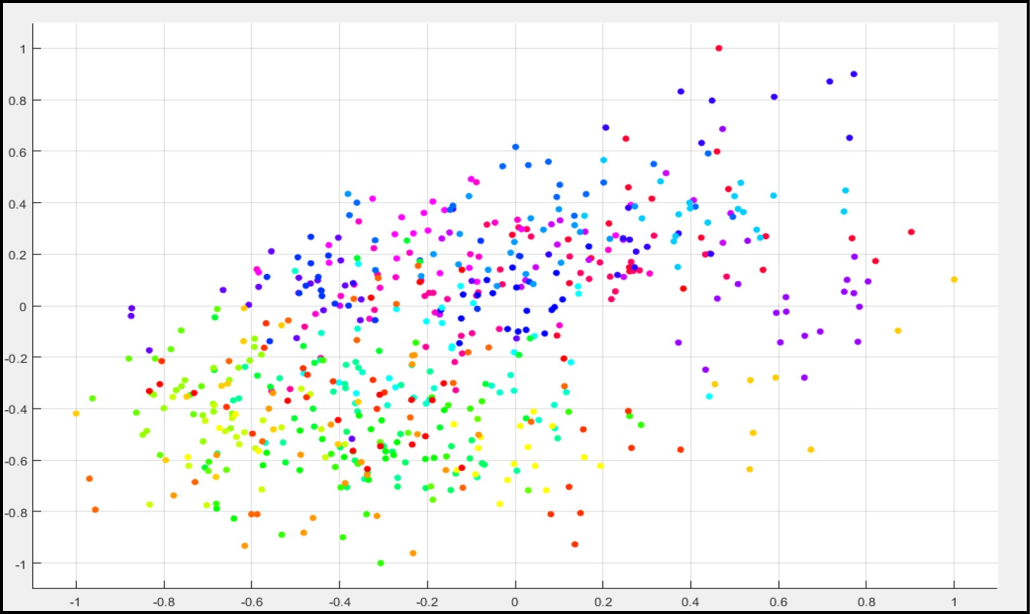
Task: Click the highest purple point in top-right
Action: [x=854, y=74]
